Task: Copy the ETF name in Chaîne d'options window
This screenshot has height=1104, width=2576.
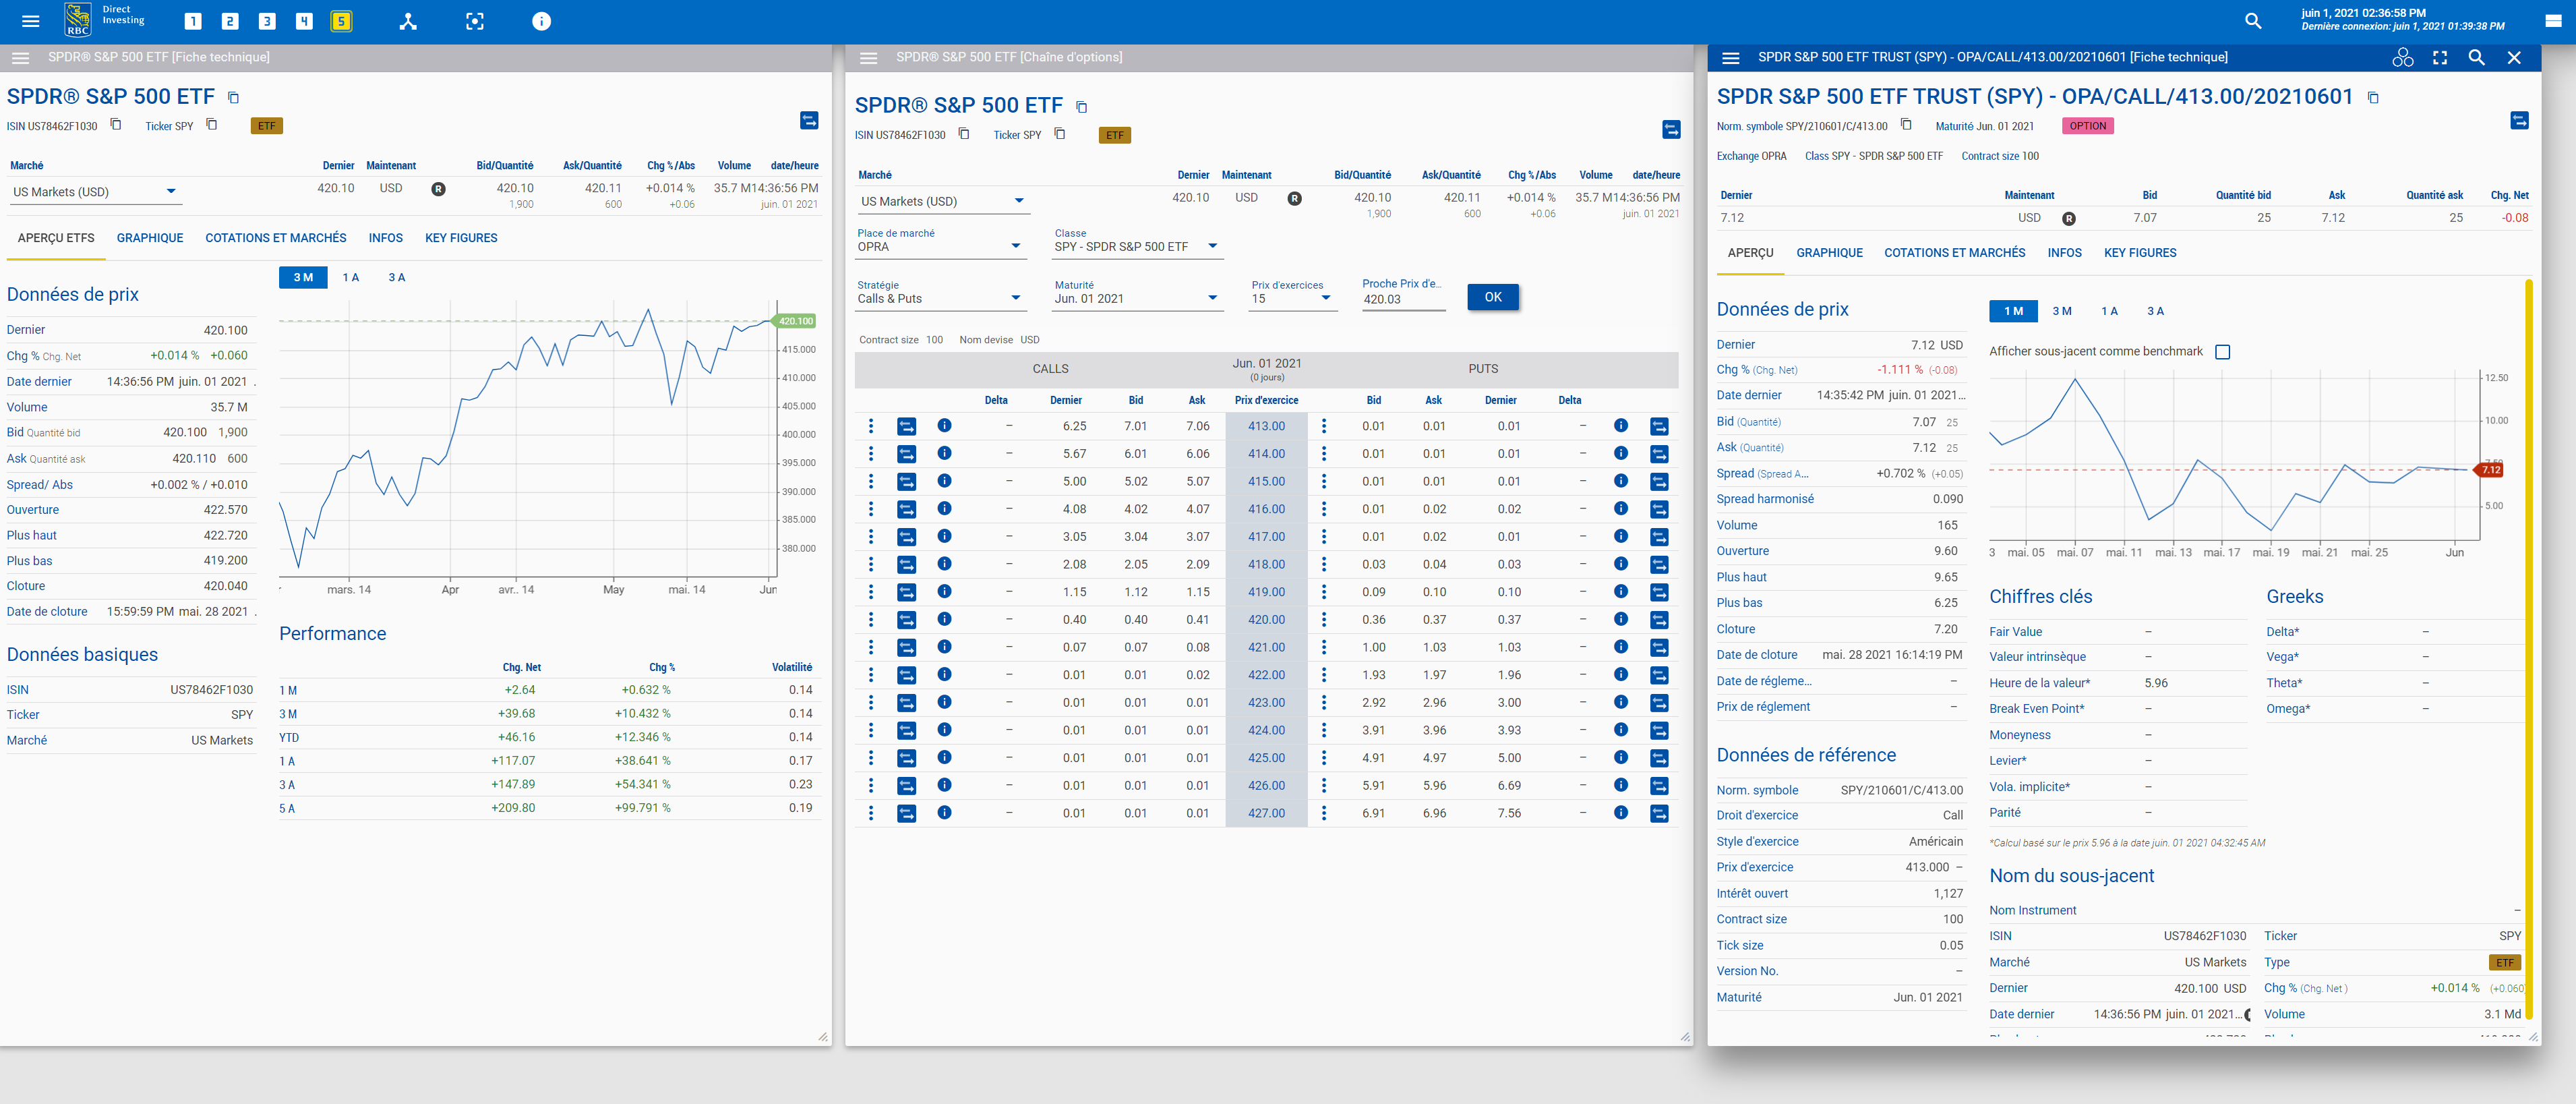Action: 1081,107
